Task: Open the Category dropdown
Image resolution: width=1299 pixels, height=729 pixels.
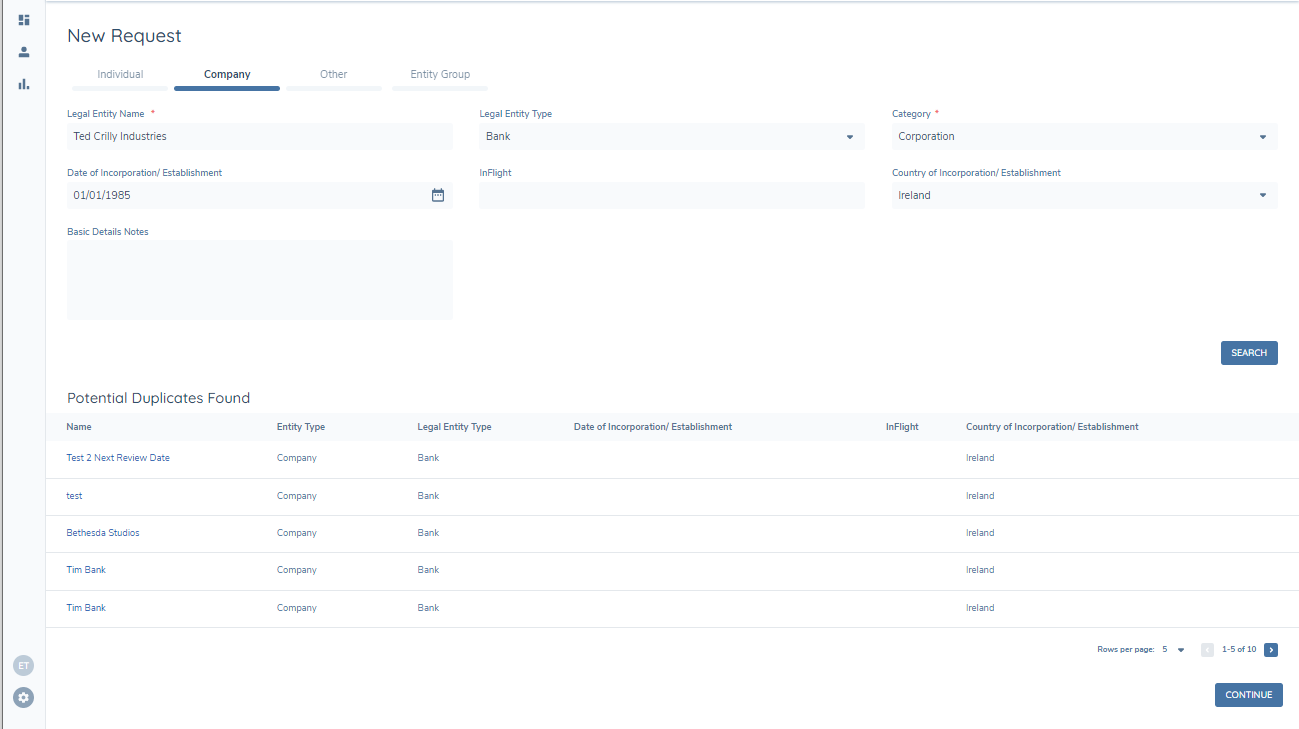Action: (x=1262, y=137)
